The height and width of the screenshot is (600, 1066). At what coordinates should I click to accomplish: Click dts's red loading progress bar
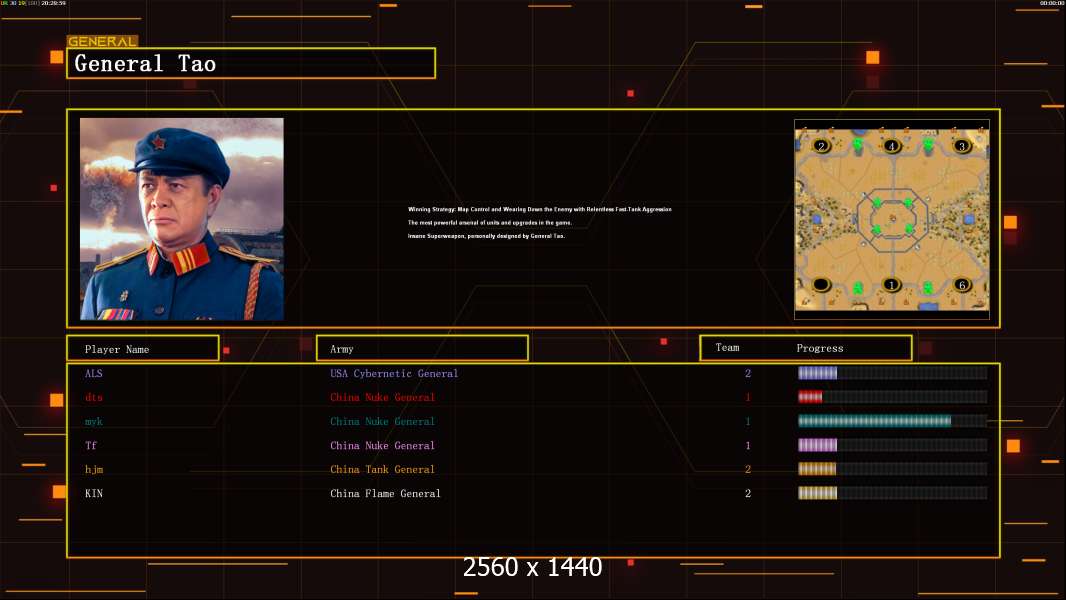(x=892, y=397)
